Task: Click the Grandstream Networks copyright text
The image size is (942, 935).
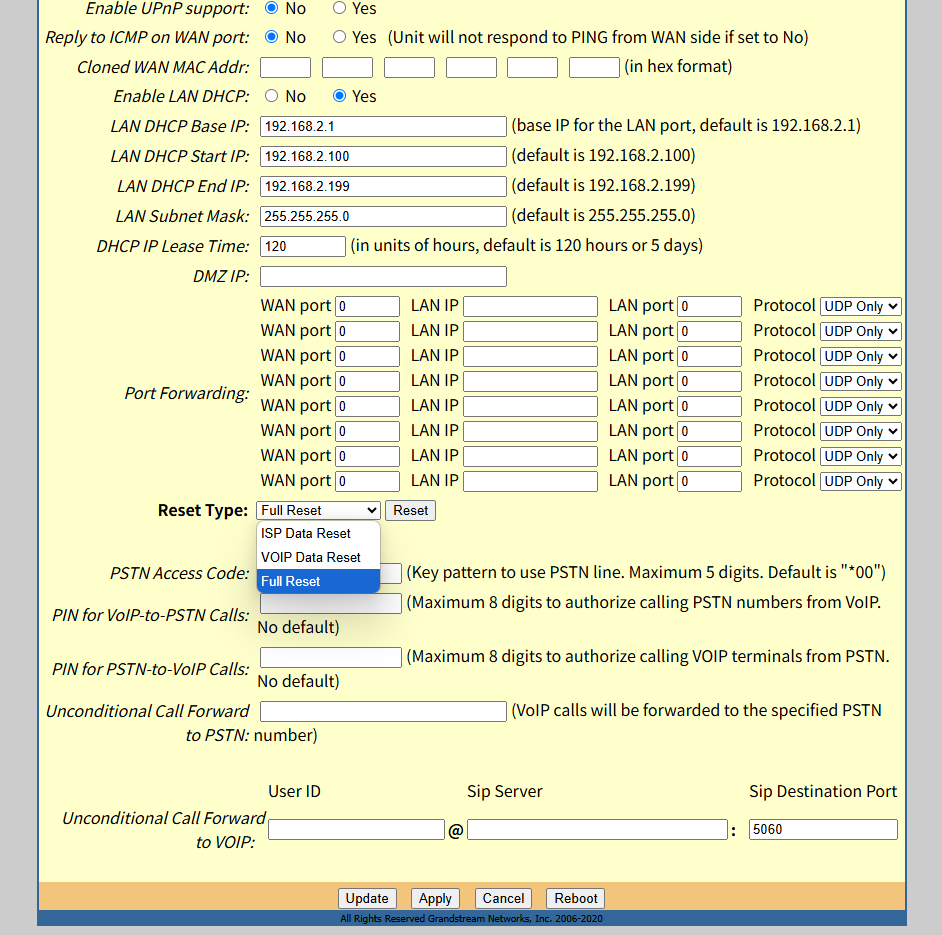Action: coord(472,918)
